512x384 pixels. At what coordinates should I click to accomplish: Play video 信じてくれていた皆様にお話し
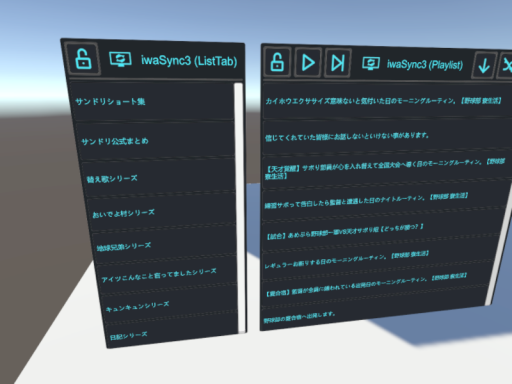pyautogui.click(x=387, y=135)
